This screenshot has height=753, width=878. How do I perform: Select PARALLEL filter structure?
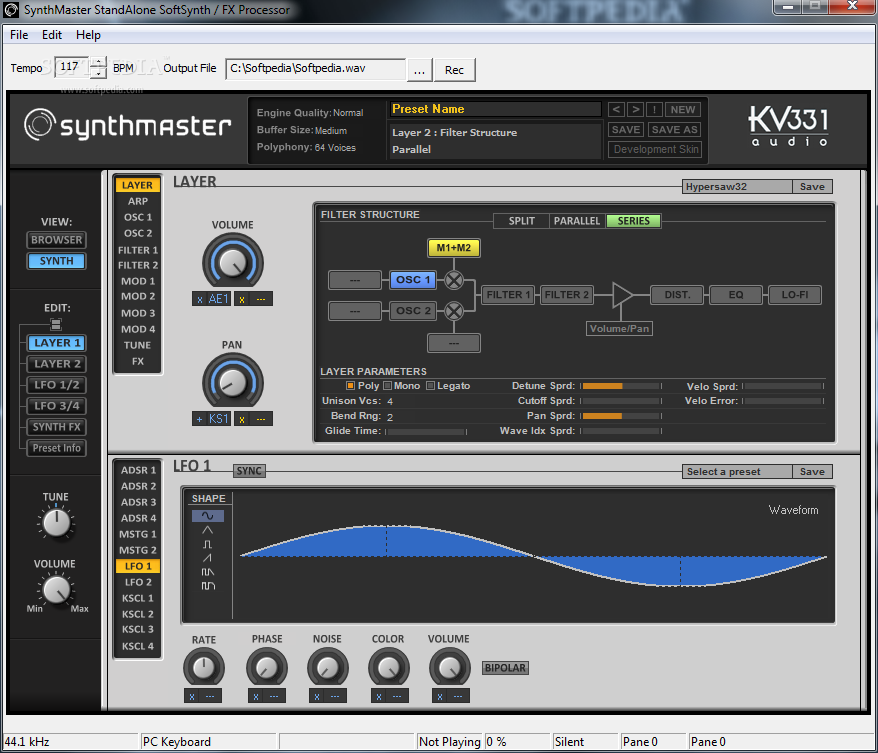pos(577,221)
